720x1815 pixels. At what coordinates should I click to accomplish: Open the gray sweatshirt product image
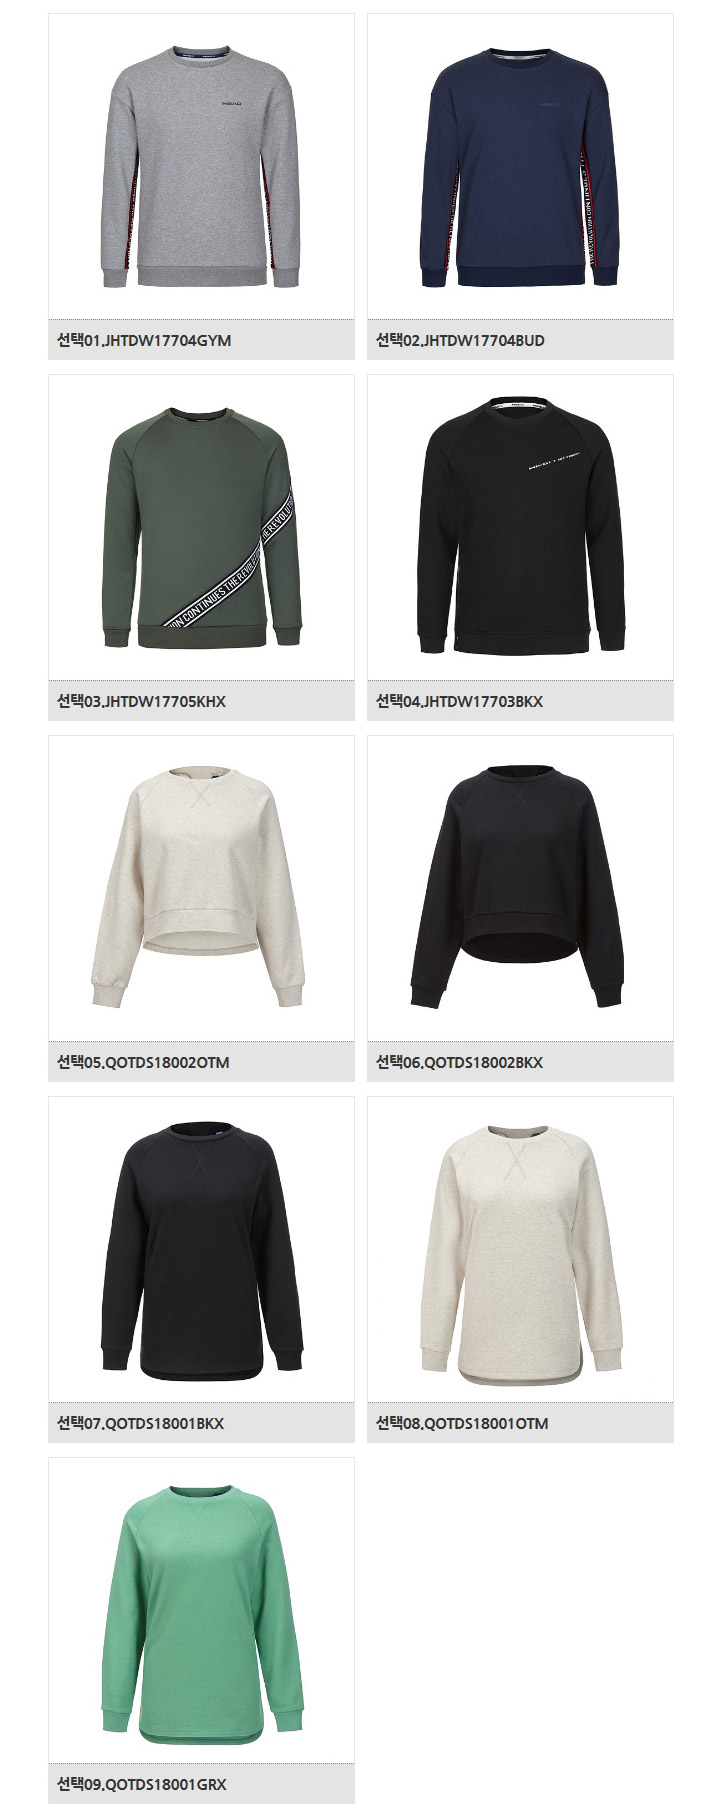click(201, 166)
